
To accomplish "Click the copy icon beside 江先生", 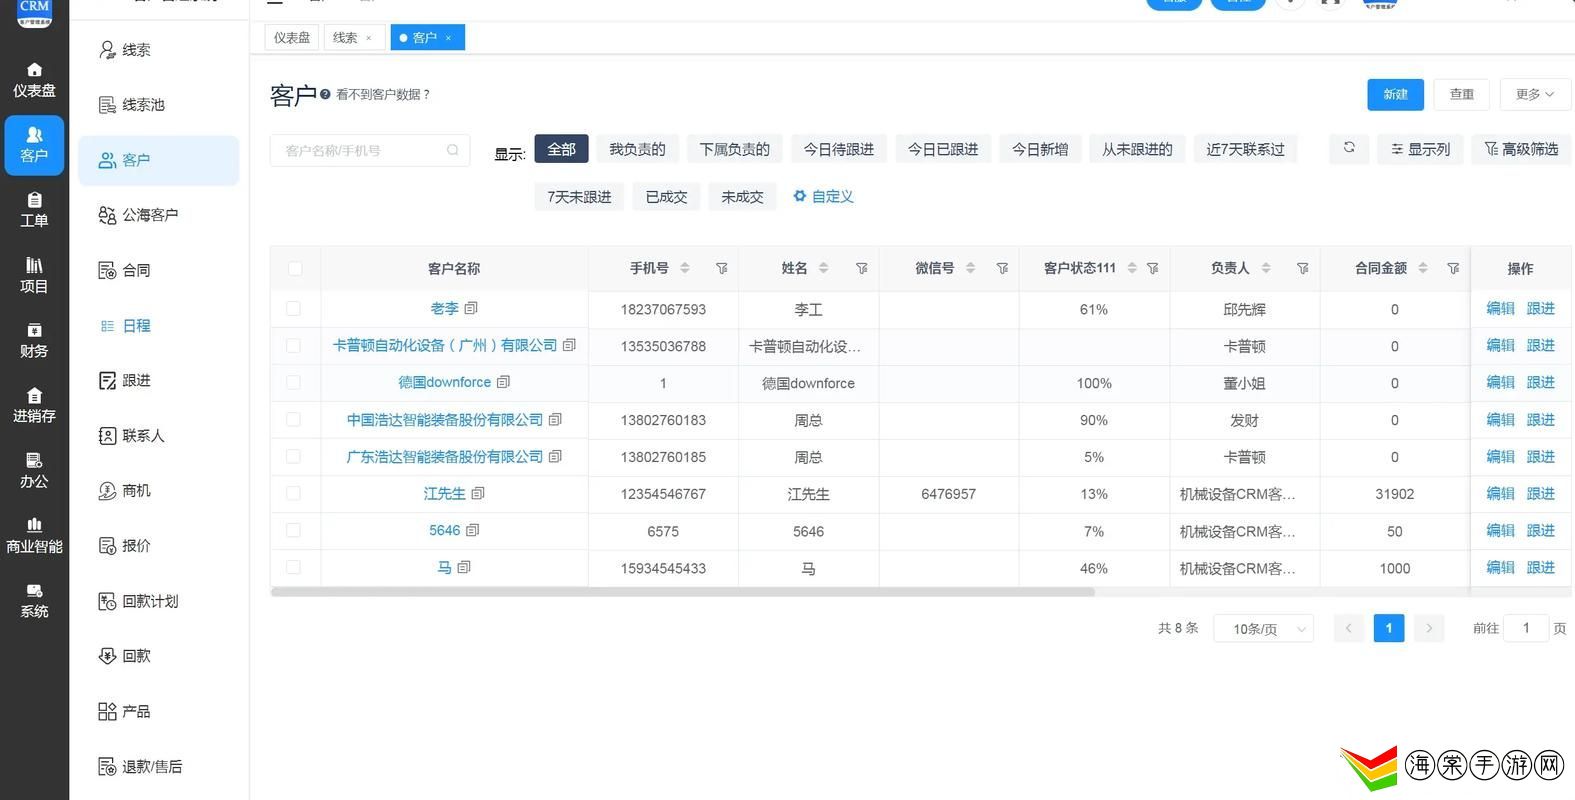I will coord(478,493).
